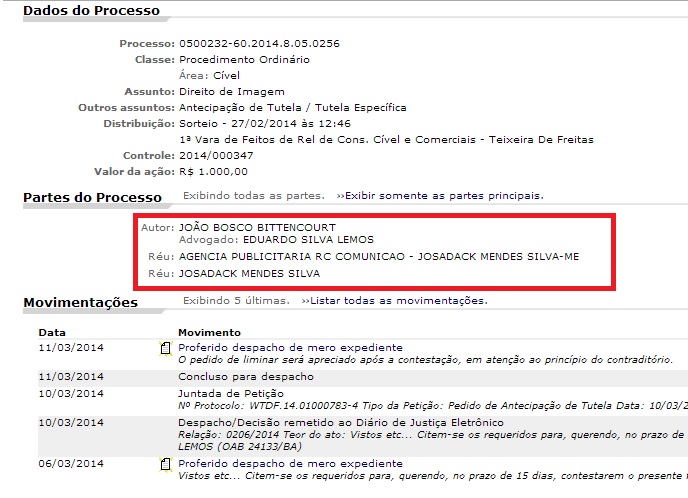The width and height of the screenshot is (688, 498).
Task: Click 'Vistos etc... Citem-se os requeridos' description under 06/03/2014
Action: click(x=433, y=476)
